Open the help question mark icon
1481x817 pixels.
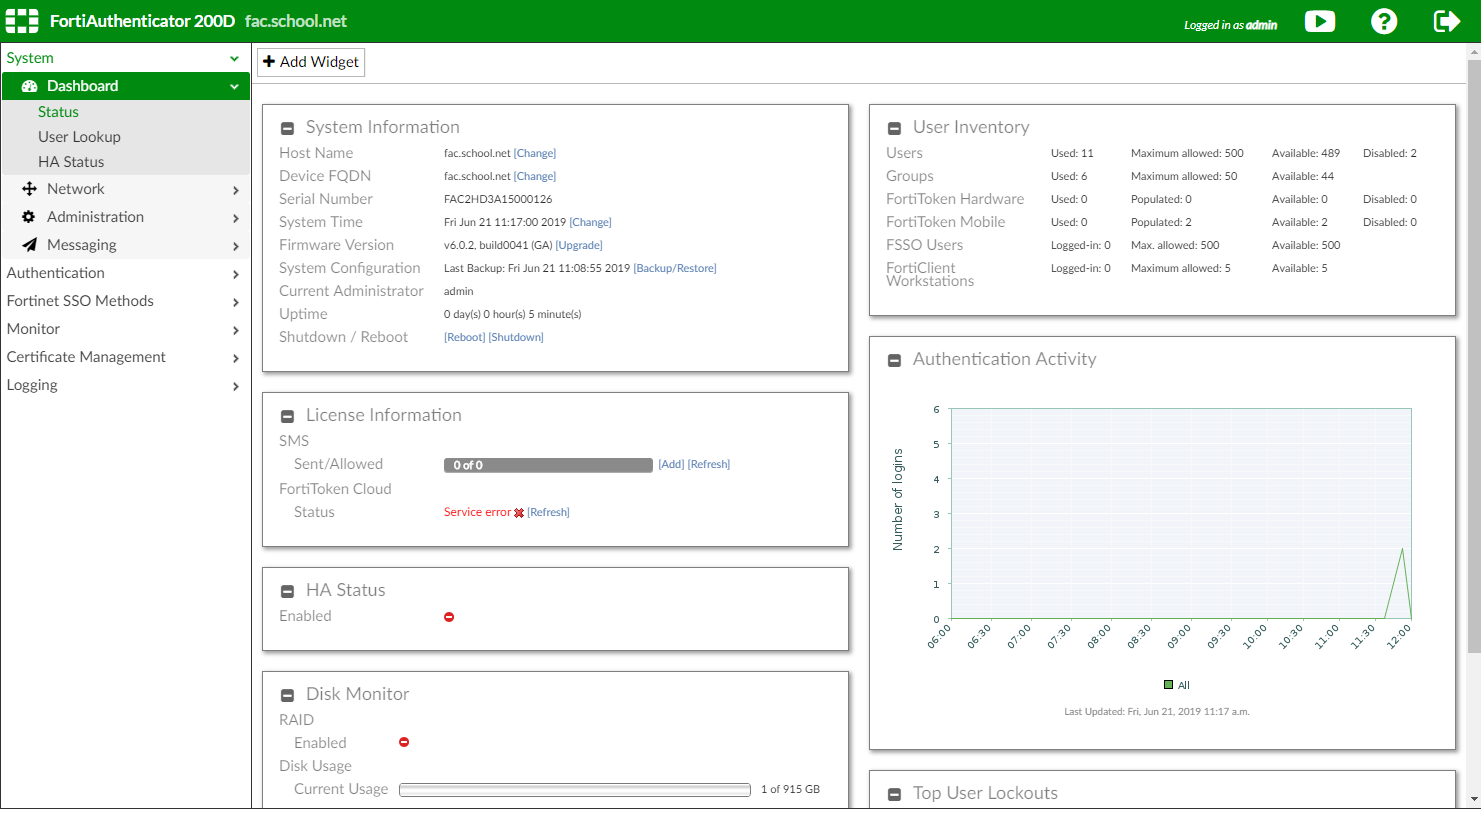click(1383, 21)
